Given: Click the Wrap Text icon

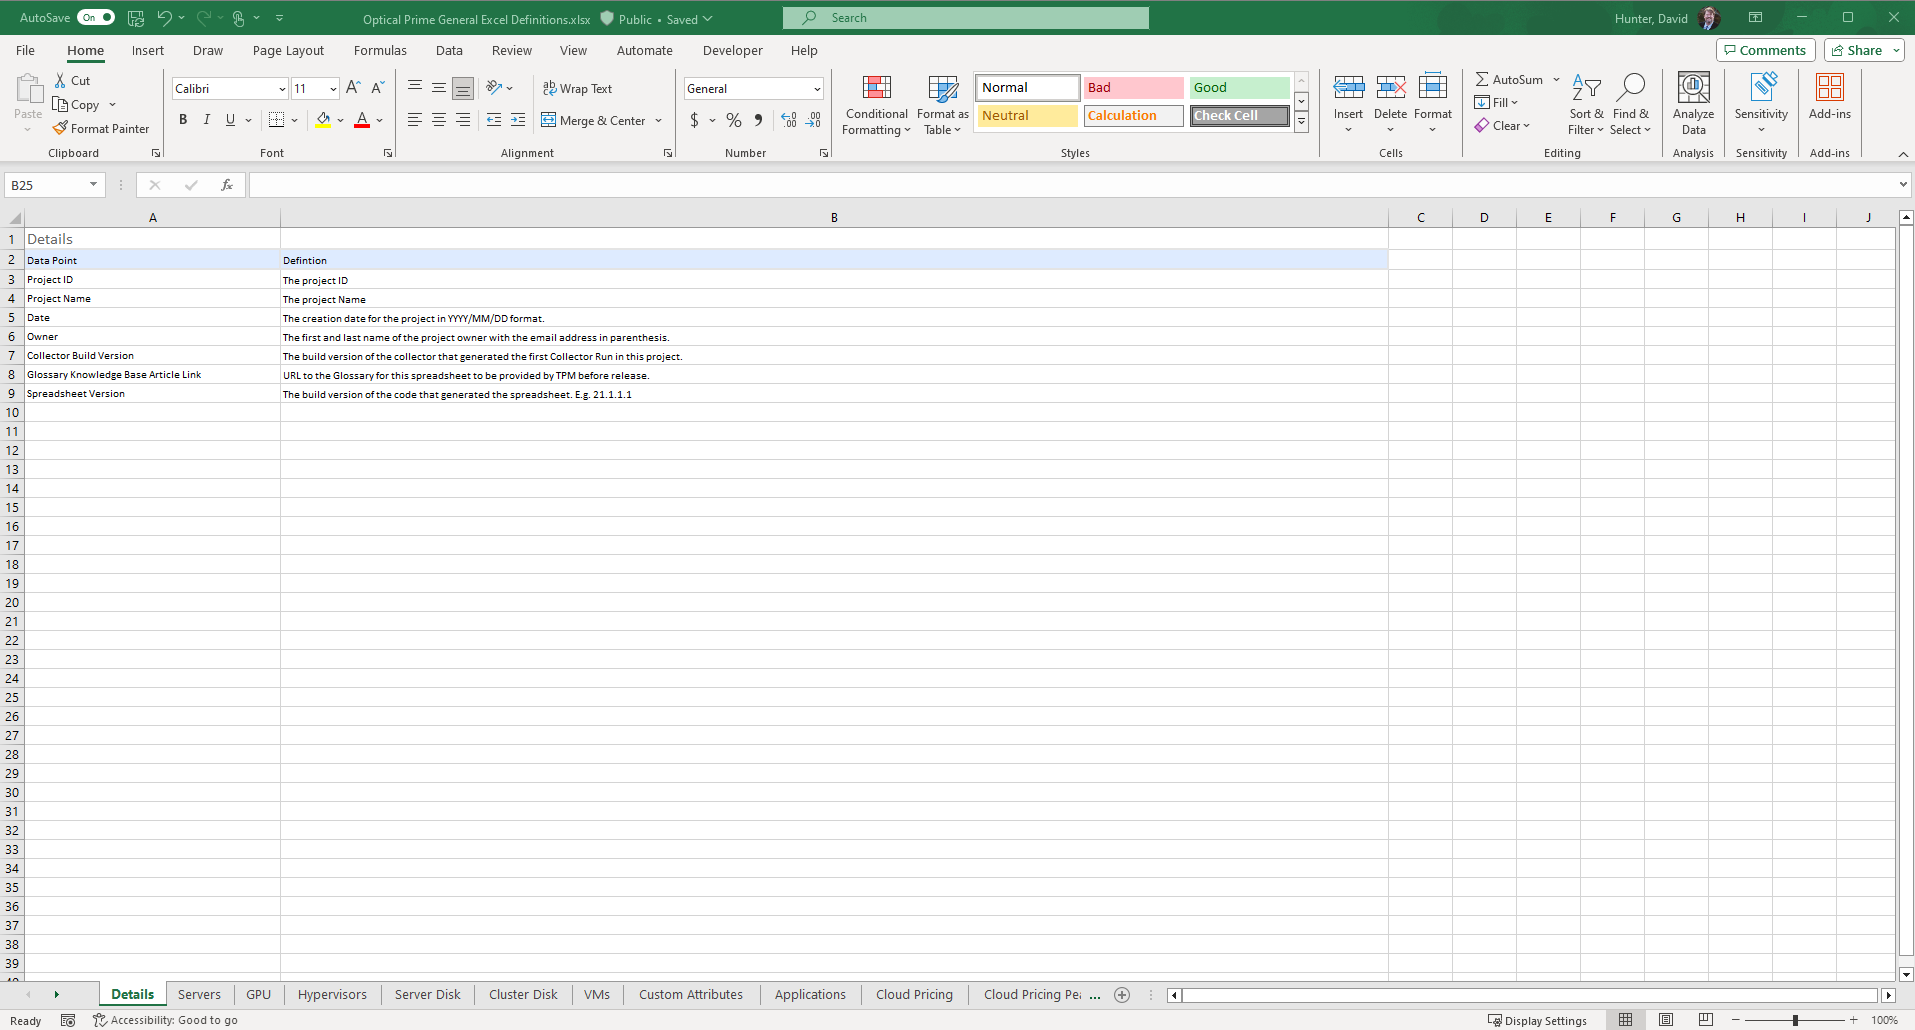Looking at the screenshot, I should pyautogui.click(x=578, y=88).
